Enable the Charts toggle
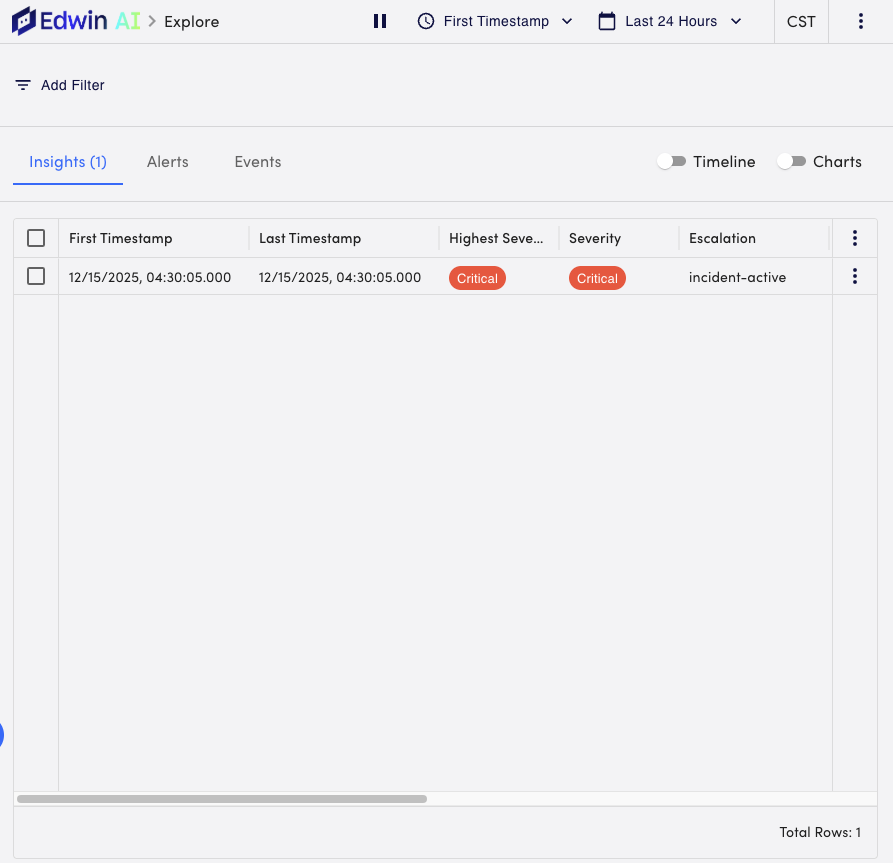 click(793, 161)
